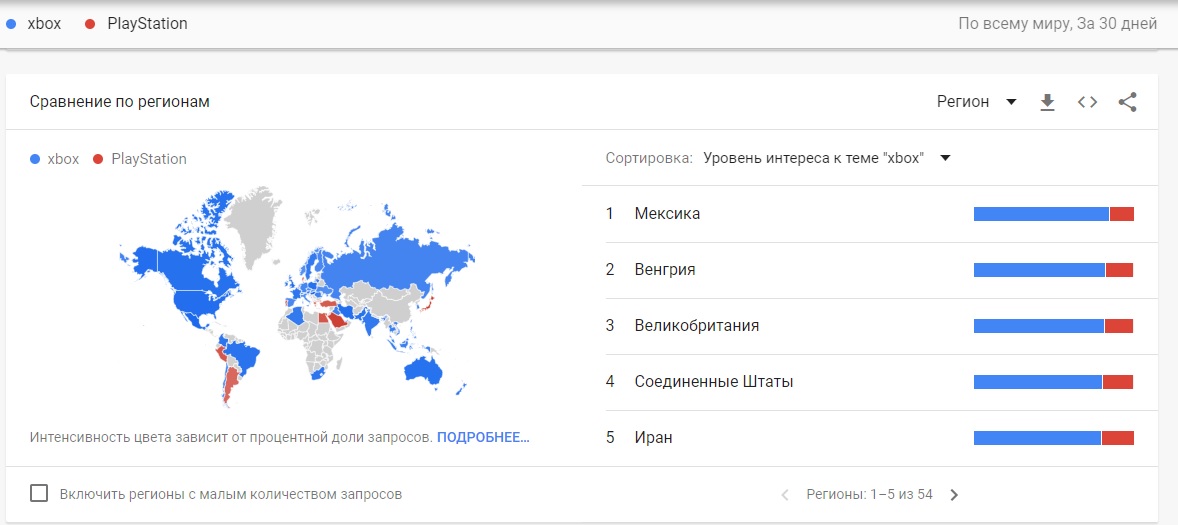Open the ПОДРОБНЕЕ link

coord(483,437)
